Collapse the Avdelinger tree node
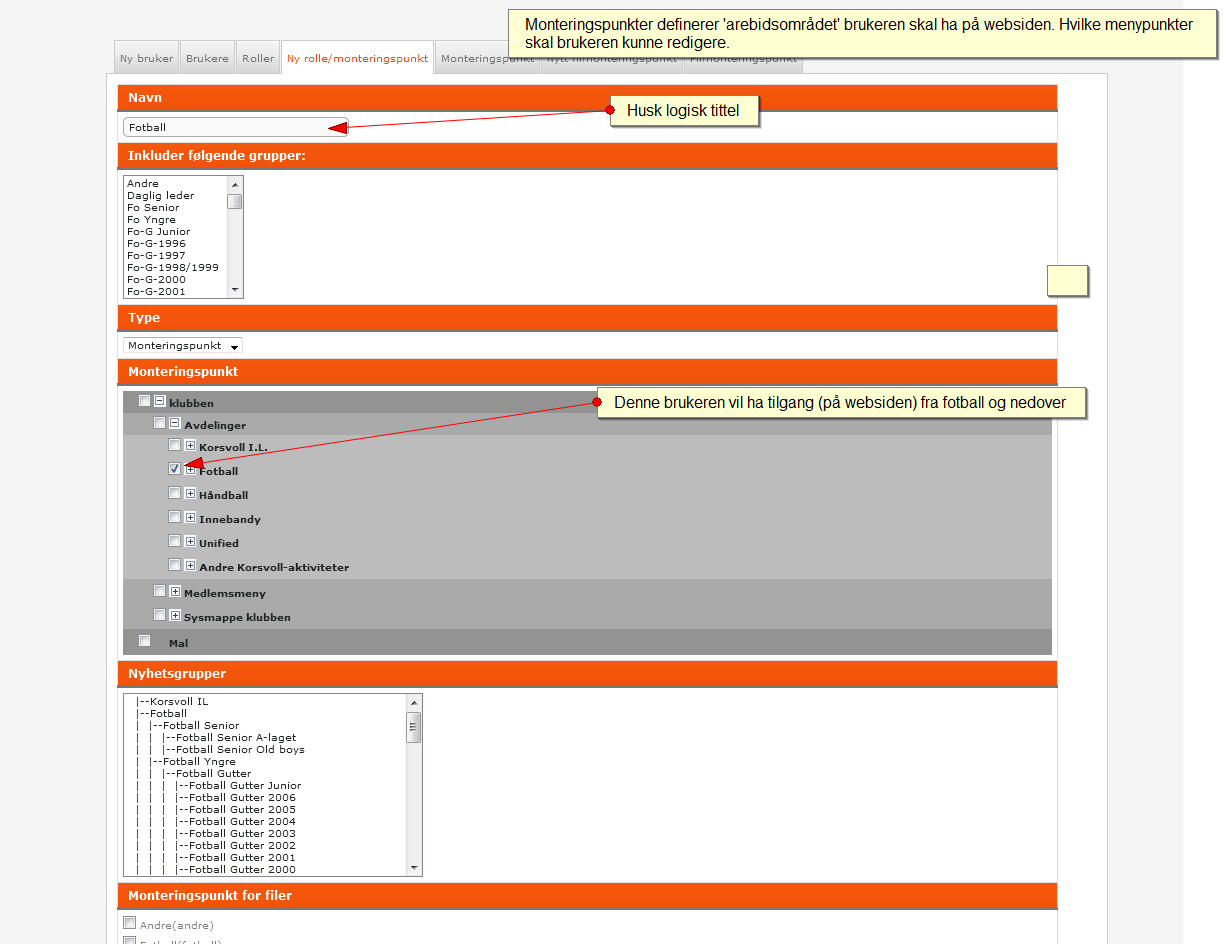 point(175,423)
